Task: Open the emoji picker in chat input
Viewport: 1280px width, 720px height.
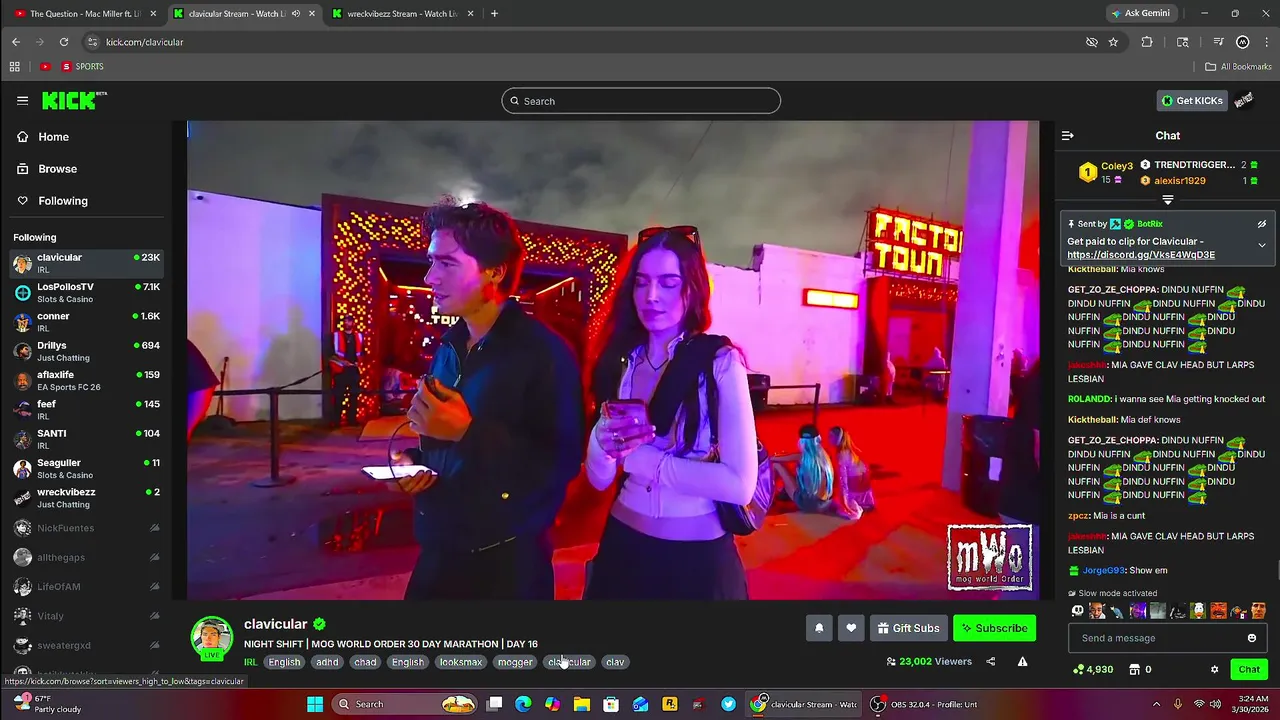Action: pos(1252,638)
